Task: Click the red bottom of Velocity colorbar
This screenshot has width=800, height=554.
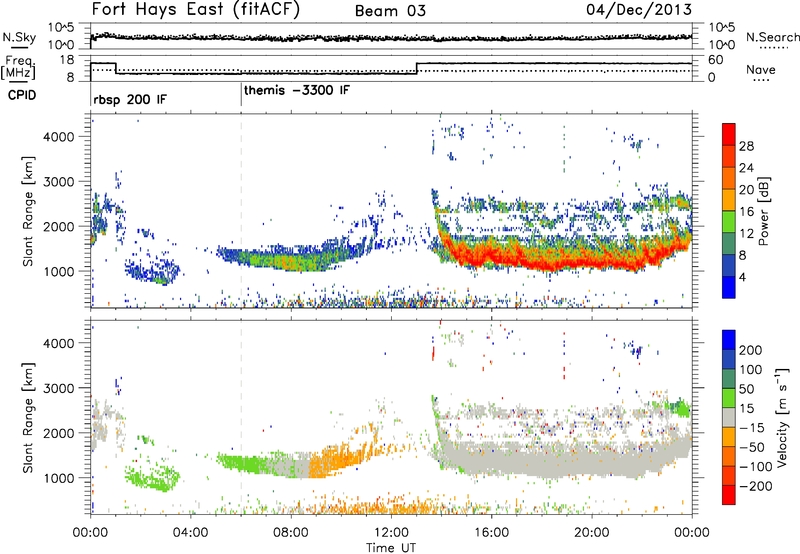Action: point(729,495)
